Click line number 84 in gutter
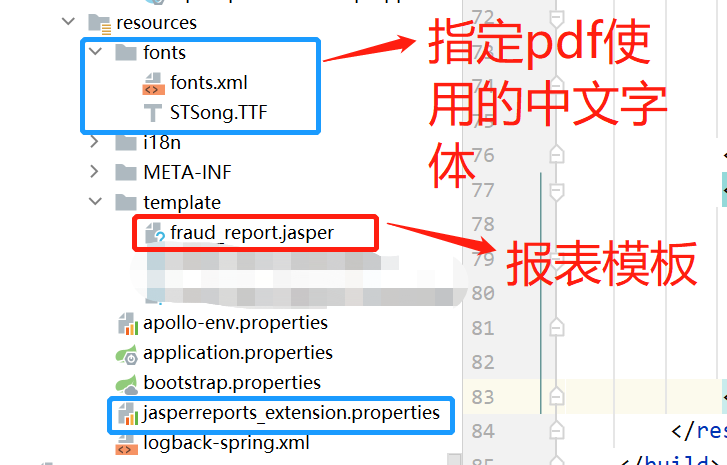Viewport: 727px width, 465px height. pyautogui.click(x=483, y=431)
